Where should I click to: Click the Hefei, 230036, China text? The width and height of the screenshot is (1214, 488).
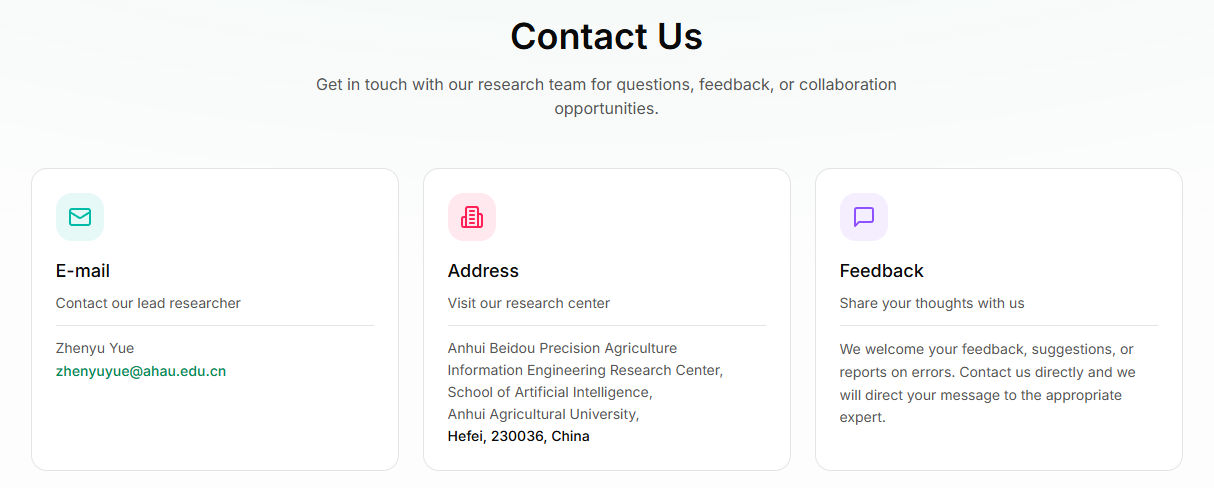click(518, 436)
